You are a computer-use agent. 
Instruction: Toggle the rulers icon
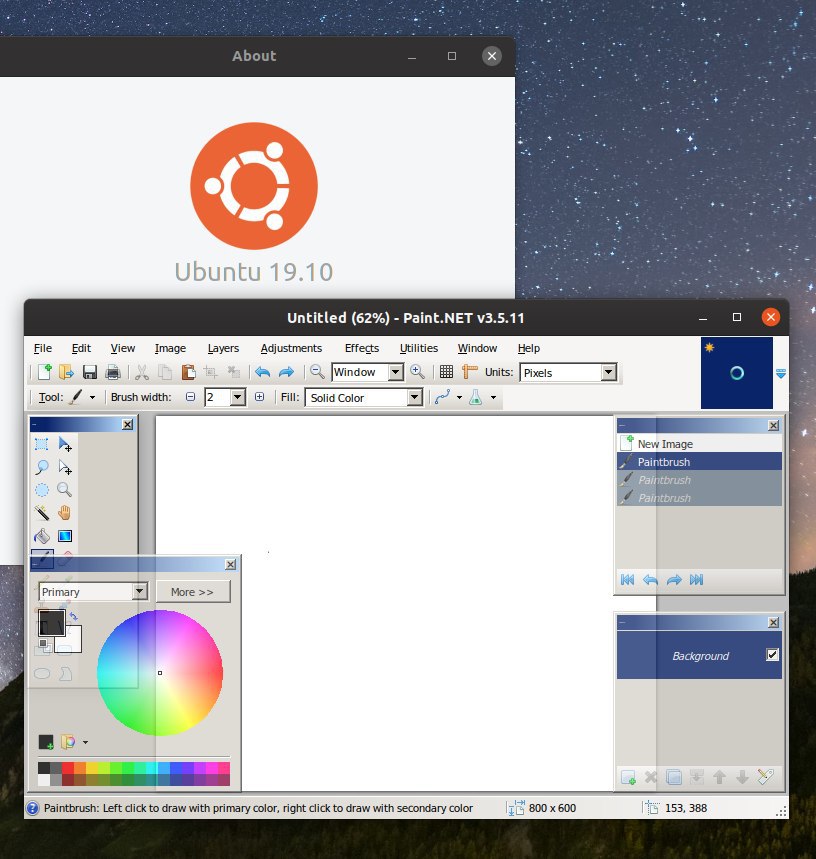(x=469, y=372)
